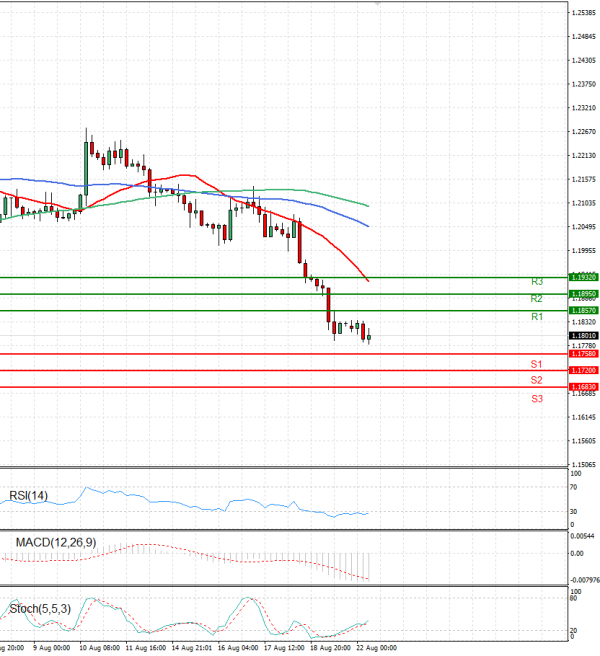The height and width of the screenshot is (656, 600).
Task: Click the 16 Aug 04:00 time label
Action: coord(238,648)
